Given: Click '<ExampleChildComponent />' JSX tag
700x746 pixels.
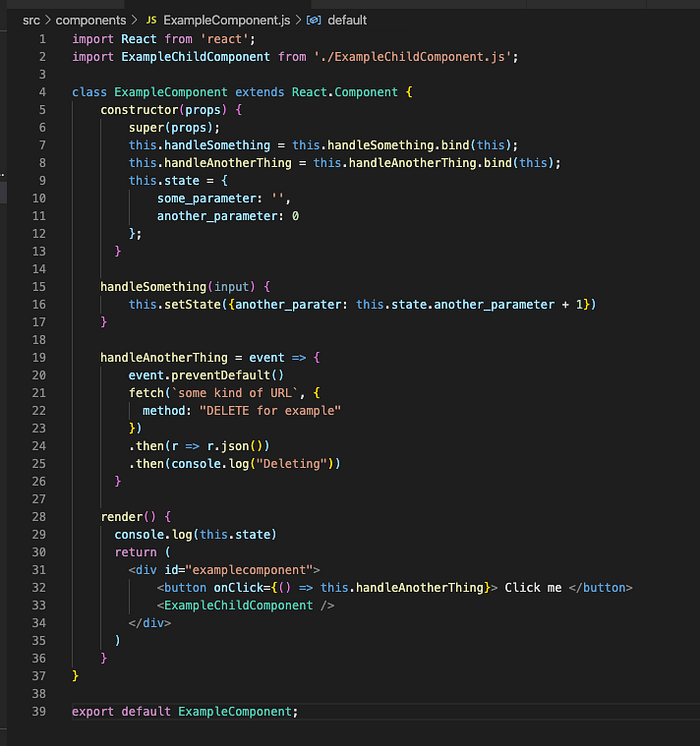Looking at the screenshot, I should (246, 606).
